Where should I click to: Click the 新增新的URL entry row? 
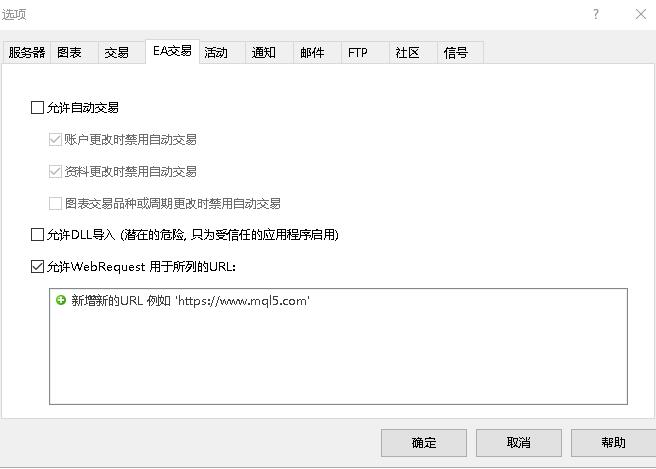pos(338,300)
